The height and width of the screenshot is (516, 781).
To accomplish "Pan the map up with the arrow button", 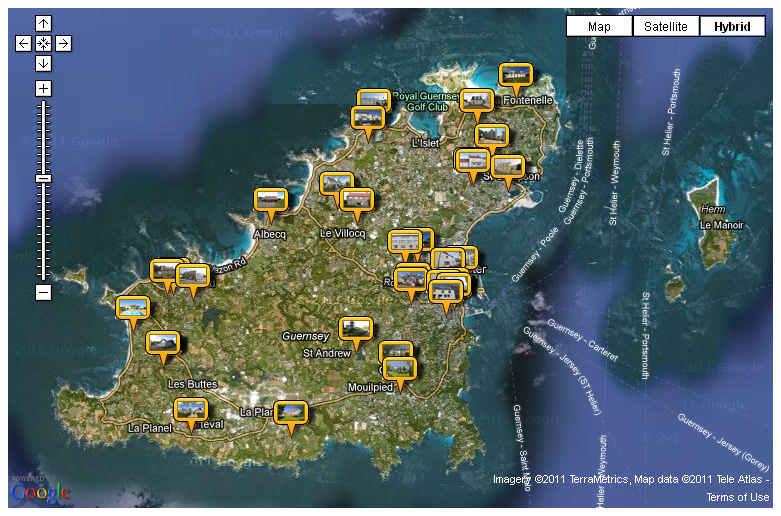I will (x=43, y=23).
